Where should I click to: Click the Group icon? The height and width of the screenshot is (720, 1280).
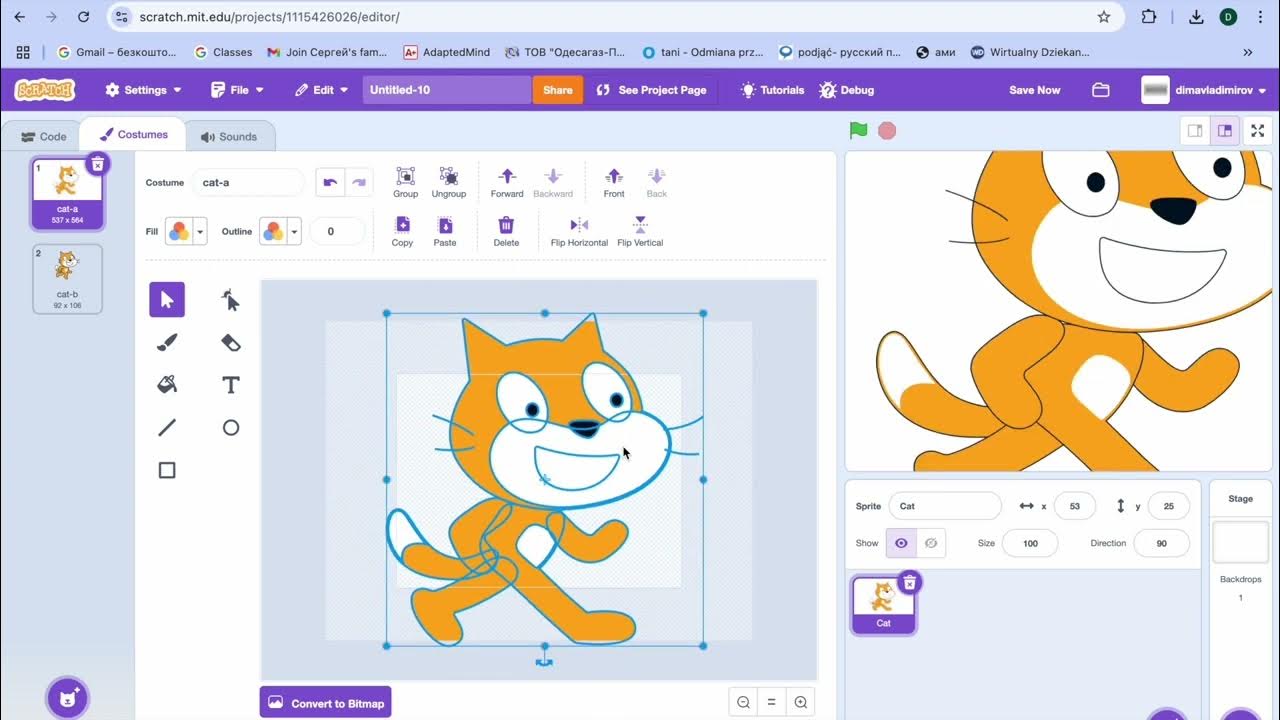(x=405, y=182)
